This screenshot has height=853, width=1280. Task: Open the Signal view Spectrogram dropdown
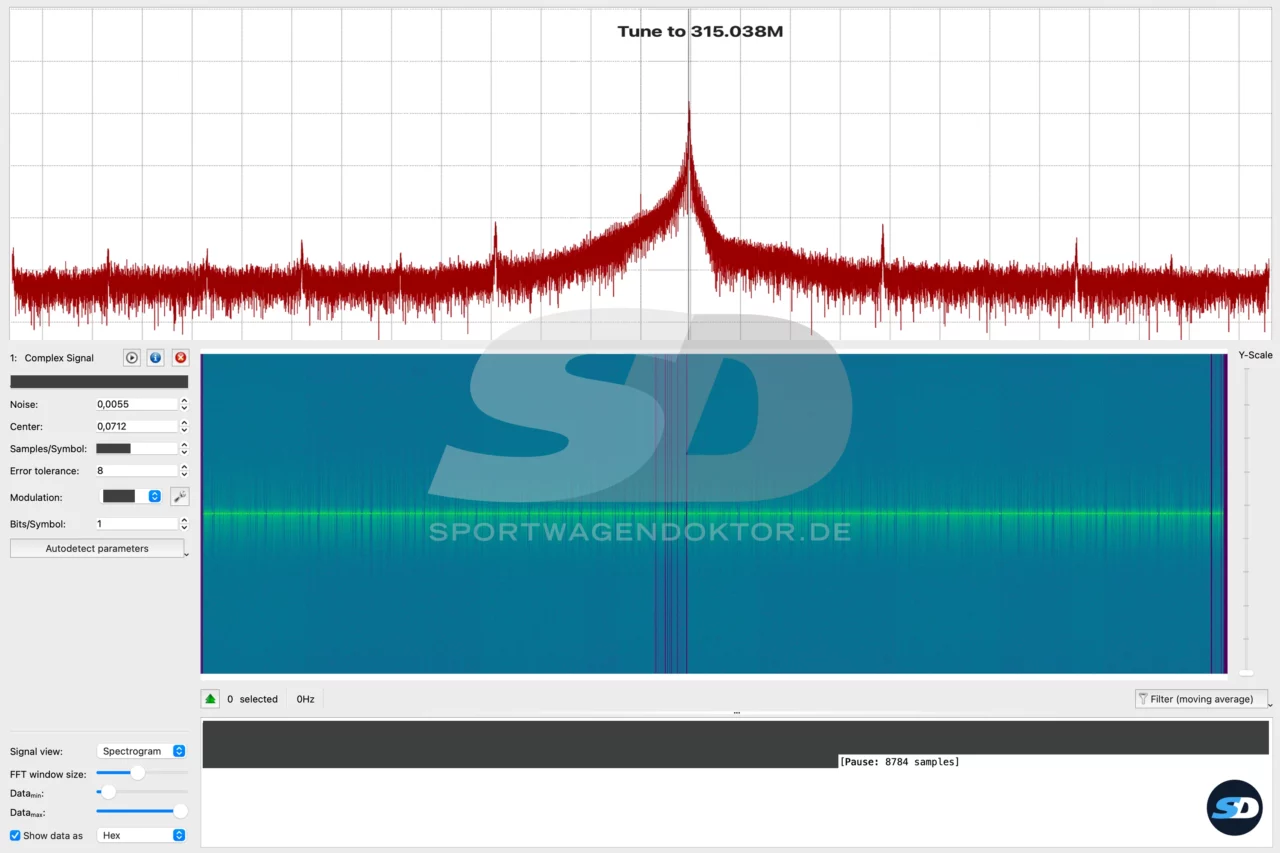141,751
